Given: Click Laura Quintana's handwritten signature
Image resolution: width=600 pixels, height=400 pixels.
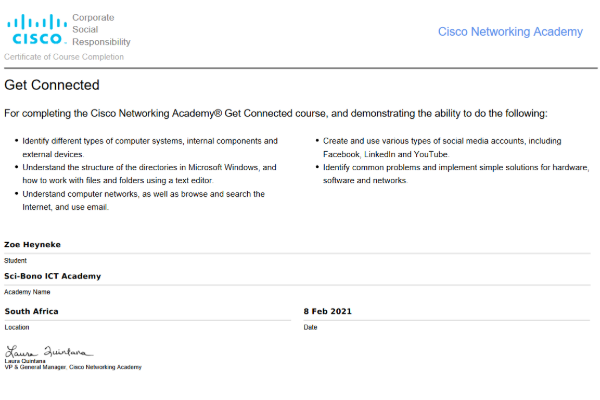Looking at the screenshot, I should pos(48,351).
